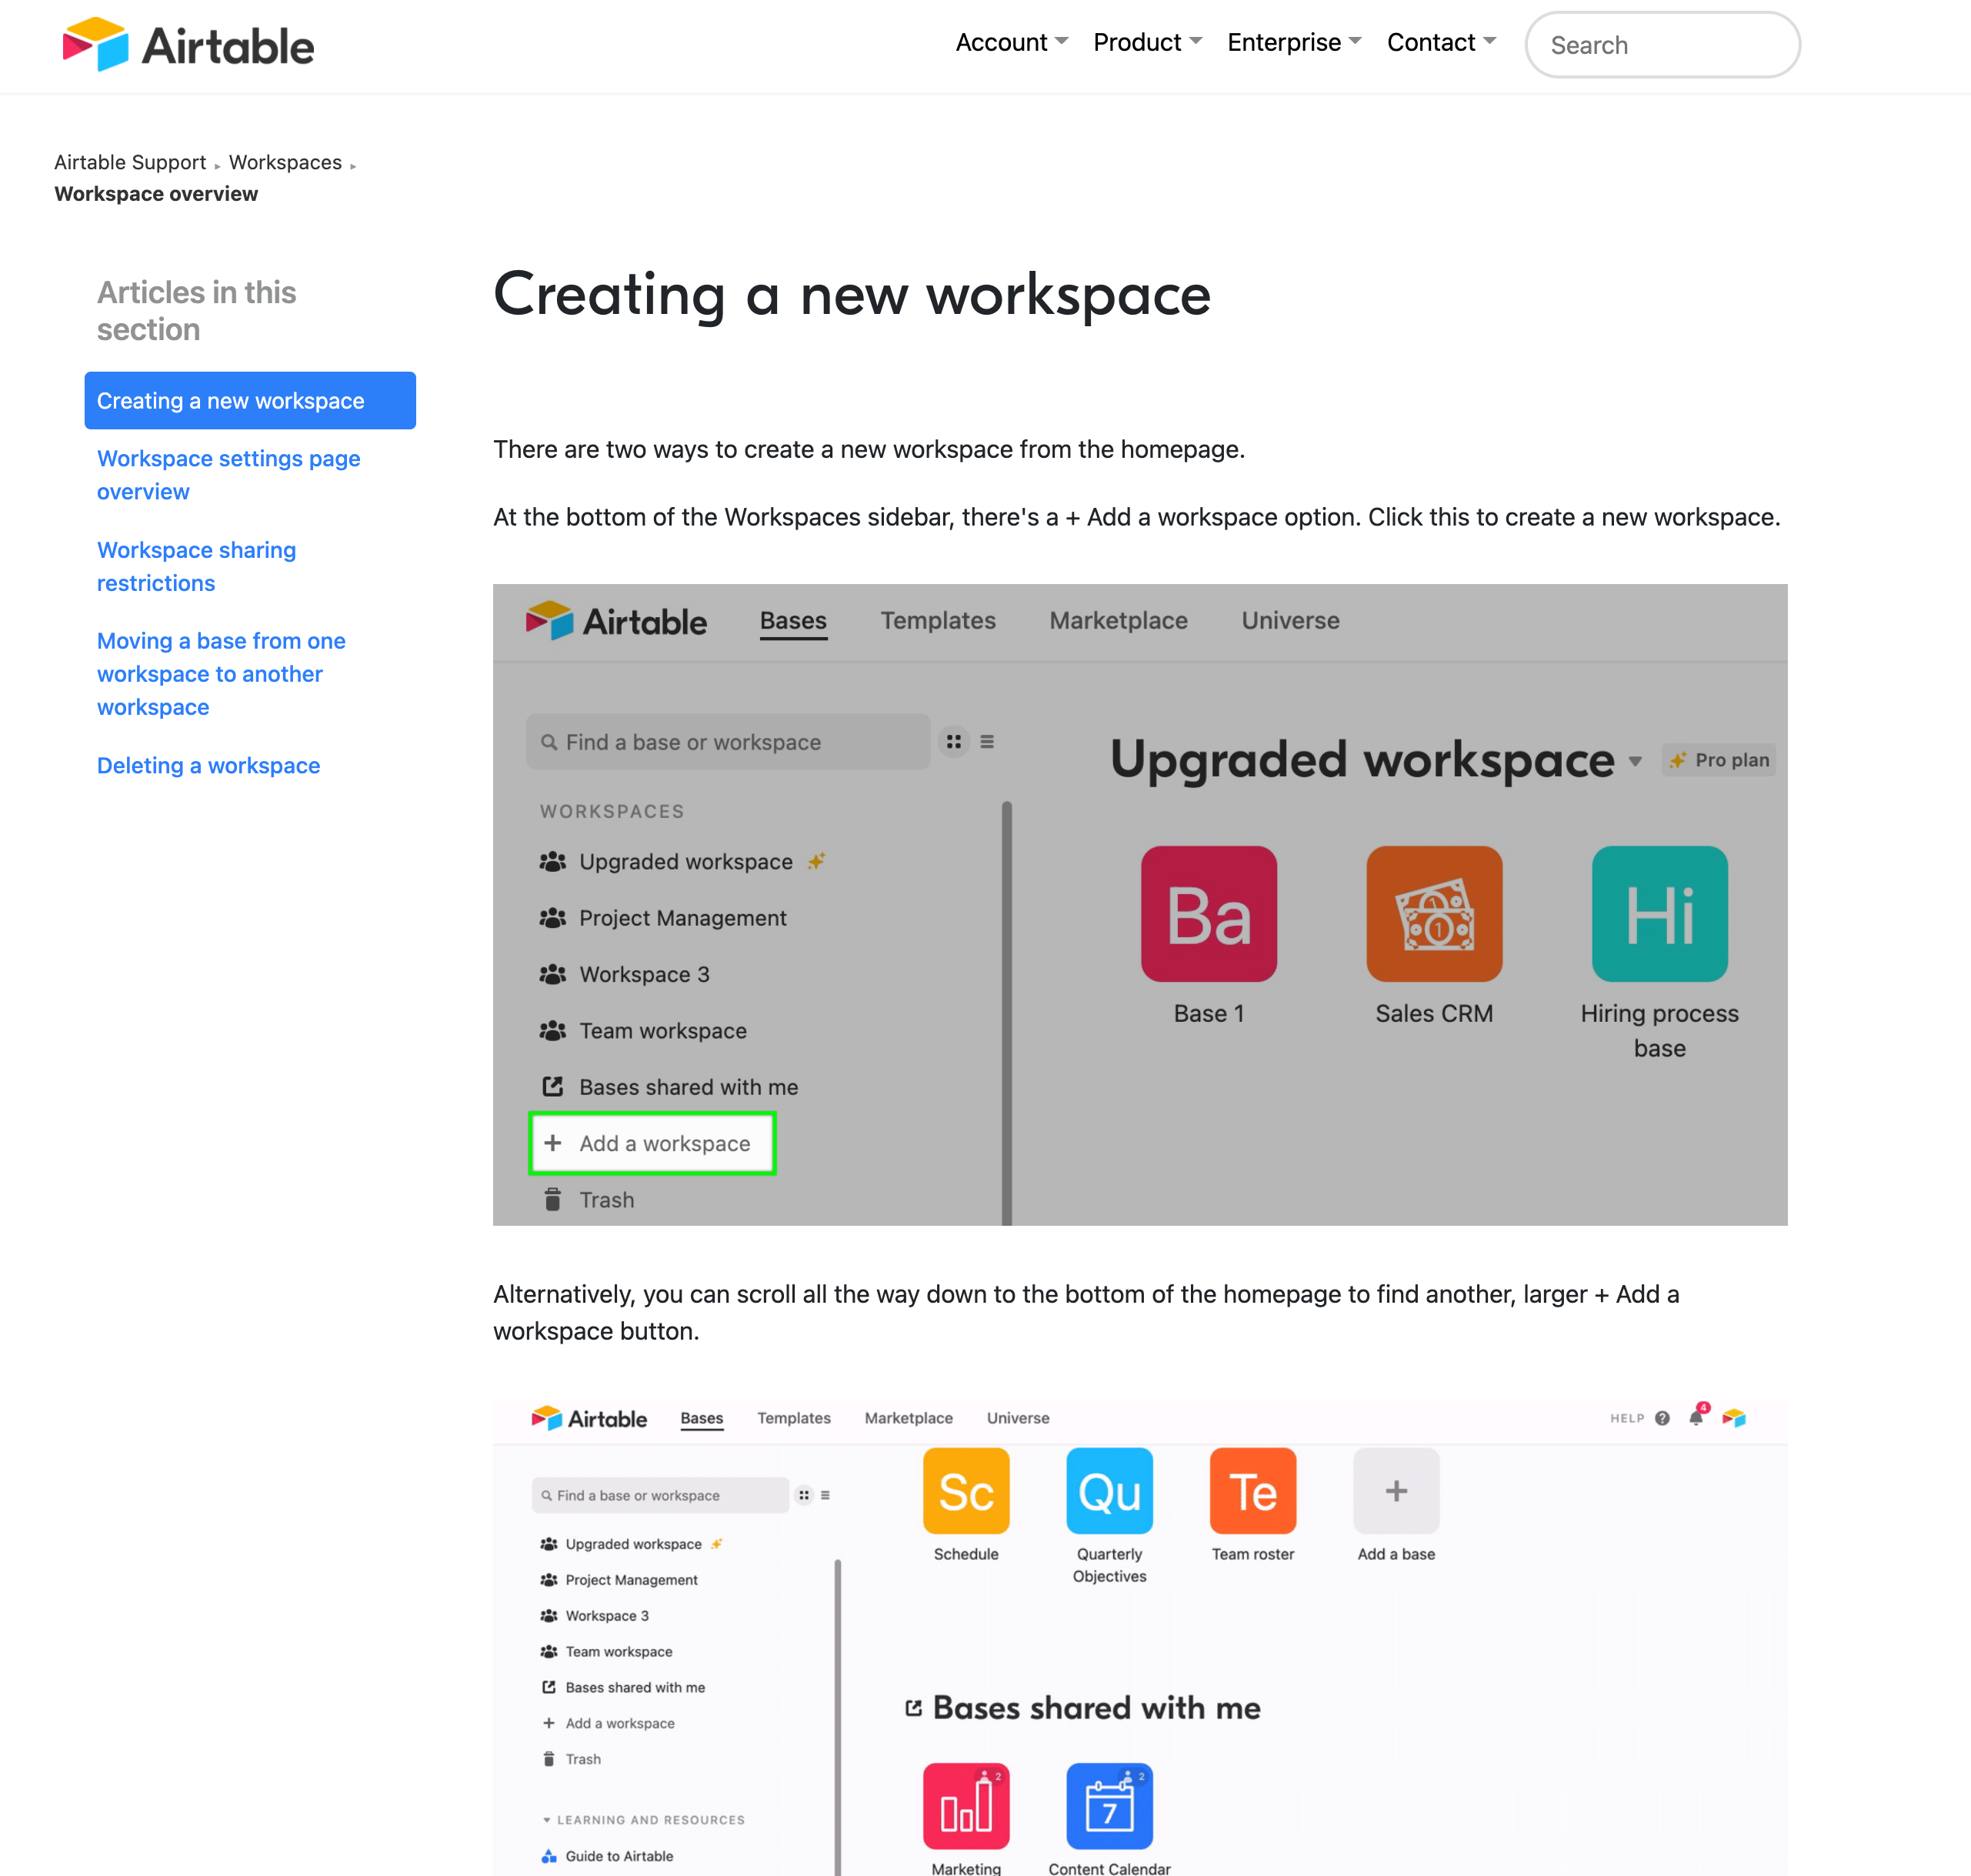Click the Workspace sharing restrictions article link
Viewport: 1971px width, 1876px height.
[x=195, y=566]
